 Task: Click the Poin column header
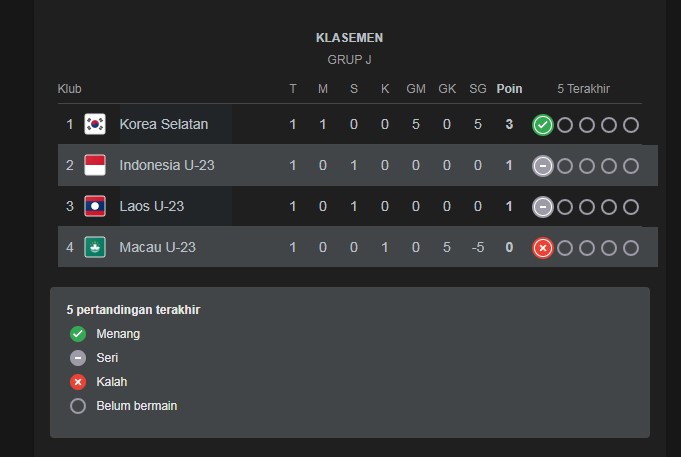pos(509,89)
